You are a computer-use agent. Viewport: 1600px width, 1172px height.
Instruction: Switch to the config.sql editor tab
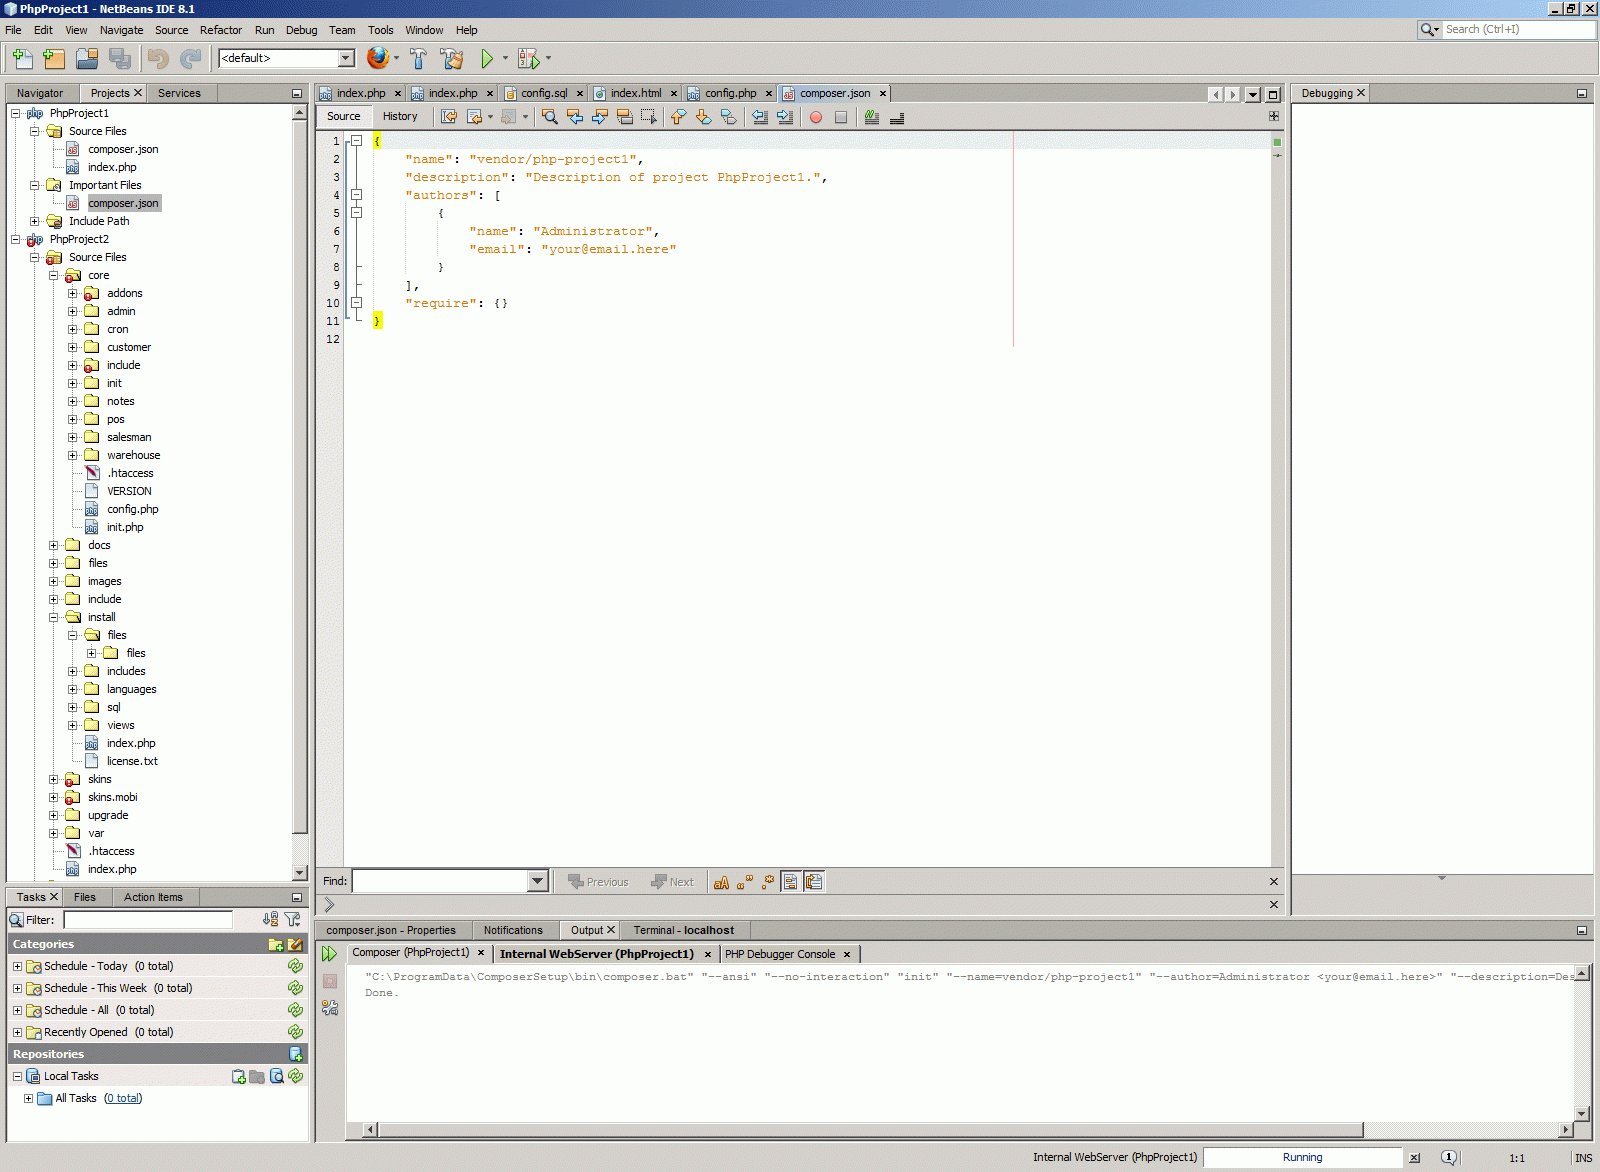click(x=544, y=93)
